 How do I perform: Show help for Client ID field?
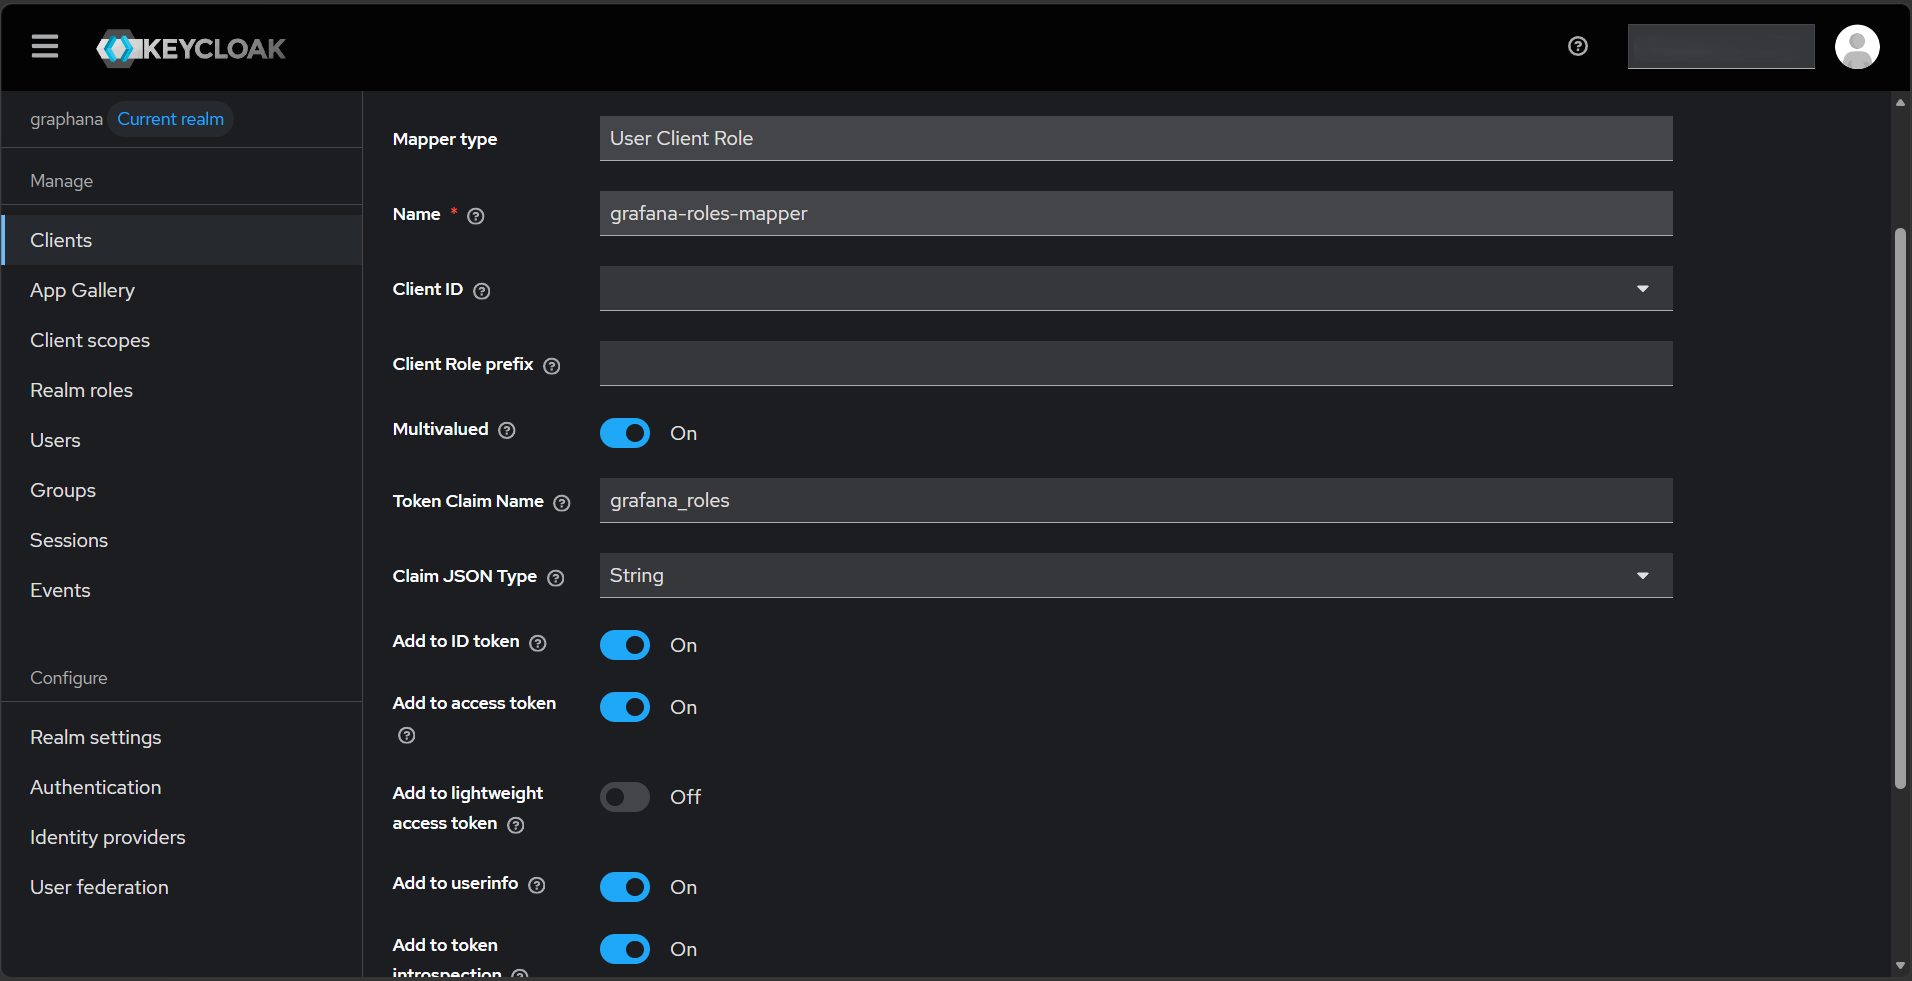[482, 291]
